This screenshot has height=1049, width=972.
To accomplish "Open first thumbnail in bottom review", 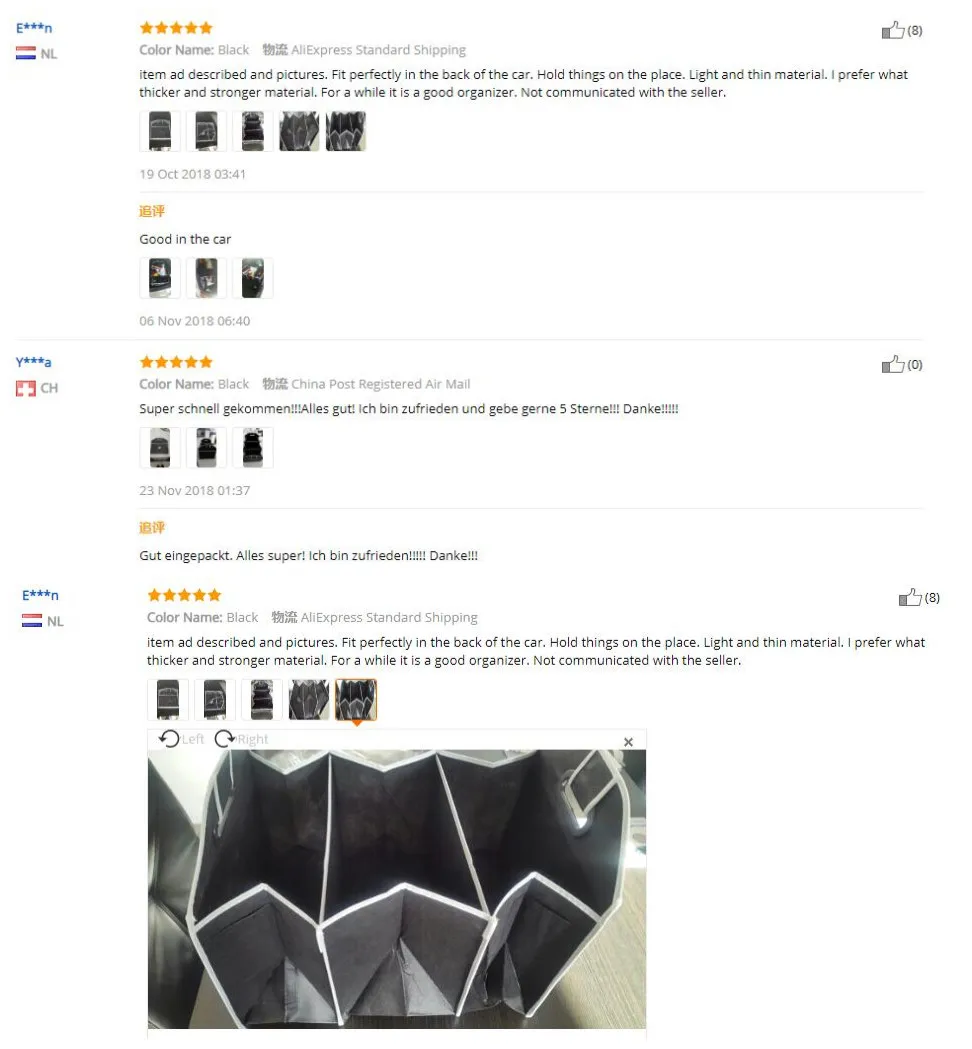I will [x=168, y=700].
